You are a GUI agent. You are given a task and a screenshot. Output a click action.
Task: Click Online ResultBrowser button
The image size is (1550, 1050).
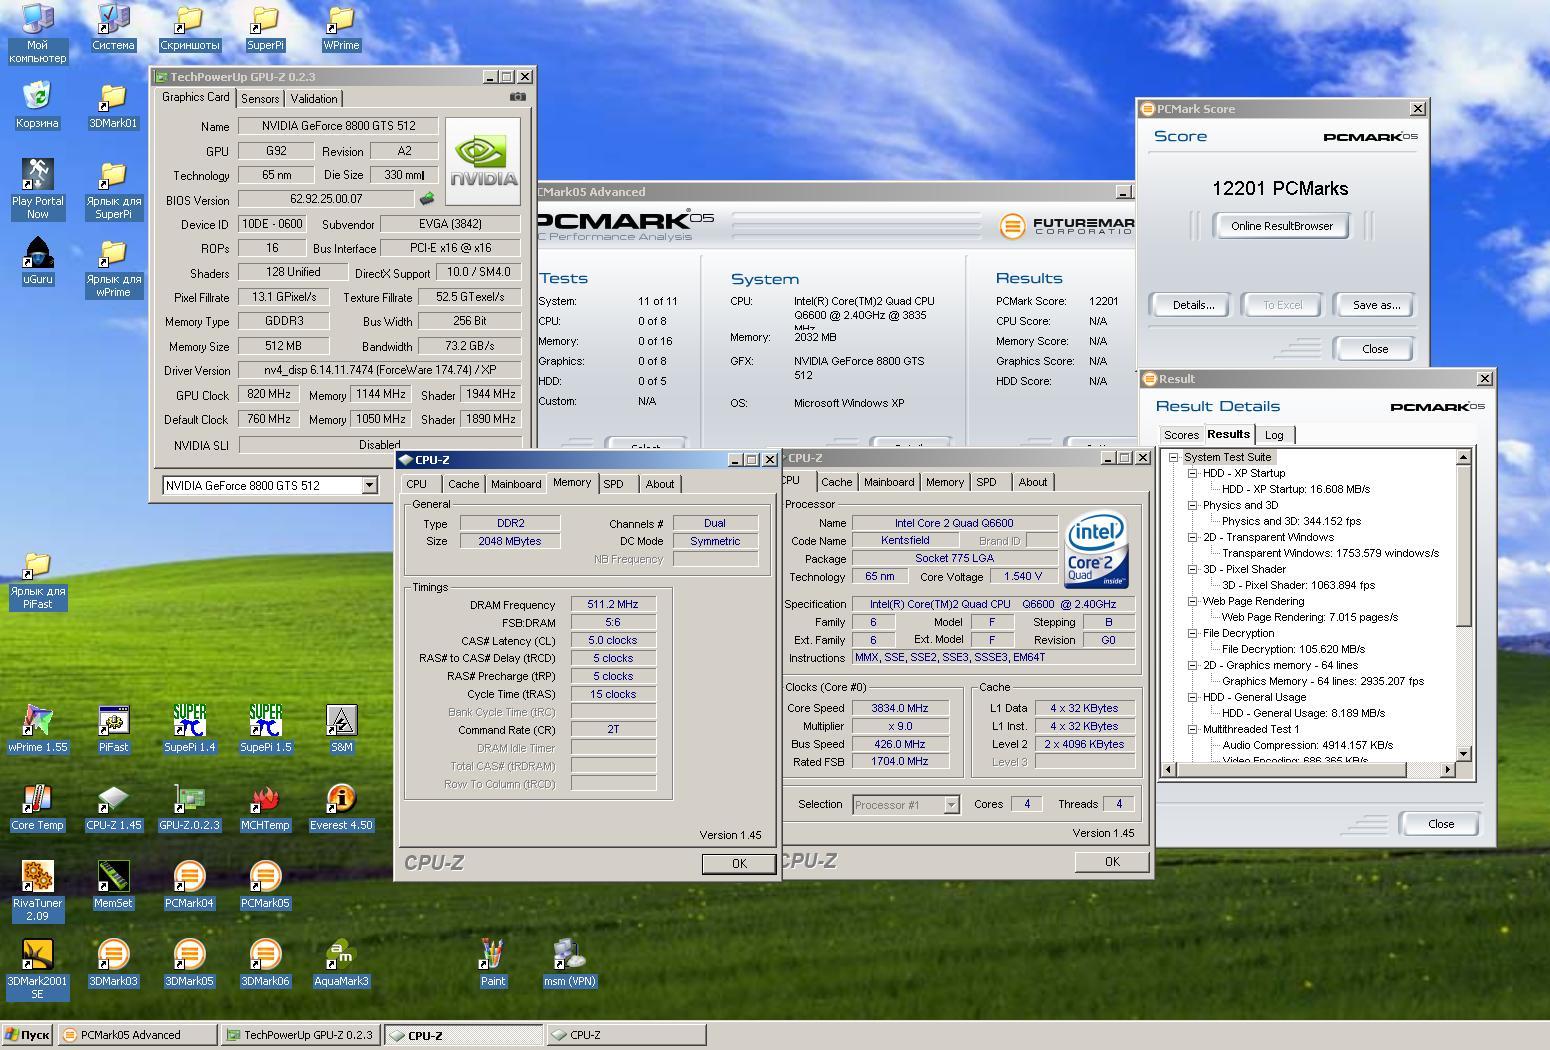tap(1281, 225)
